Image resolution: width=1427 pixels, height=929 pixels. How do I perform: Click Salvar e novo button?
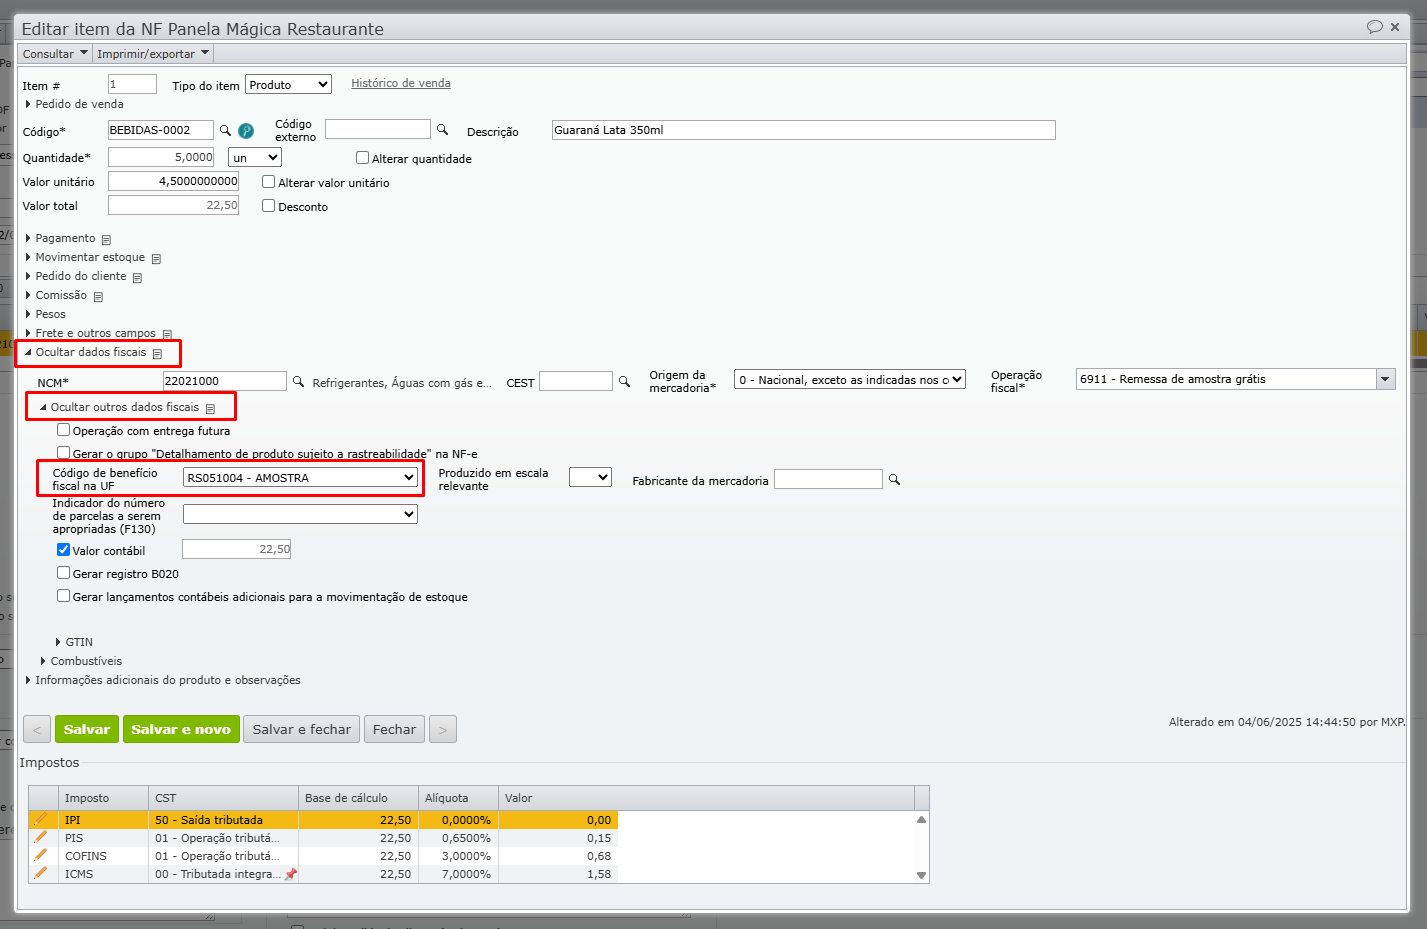pos(181,729)
